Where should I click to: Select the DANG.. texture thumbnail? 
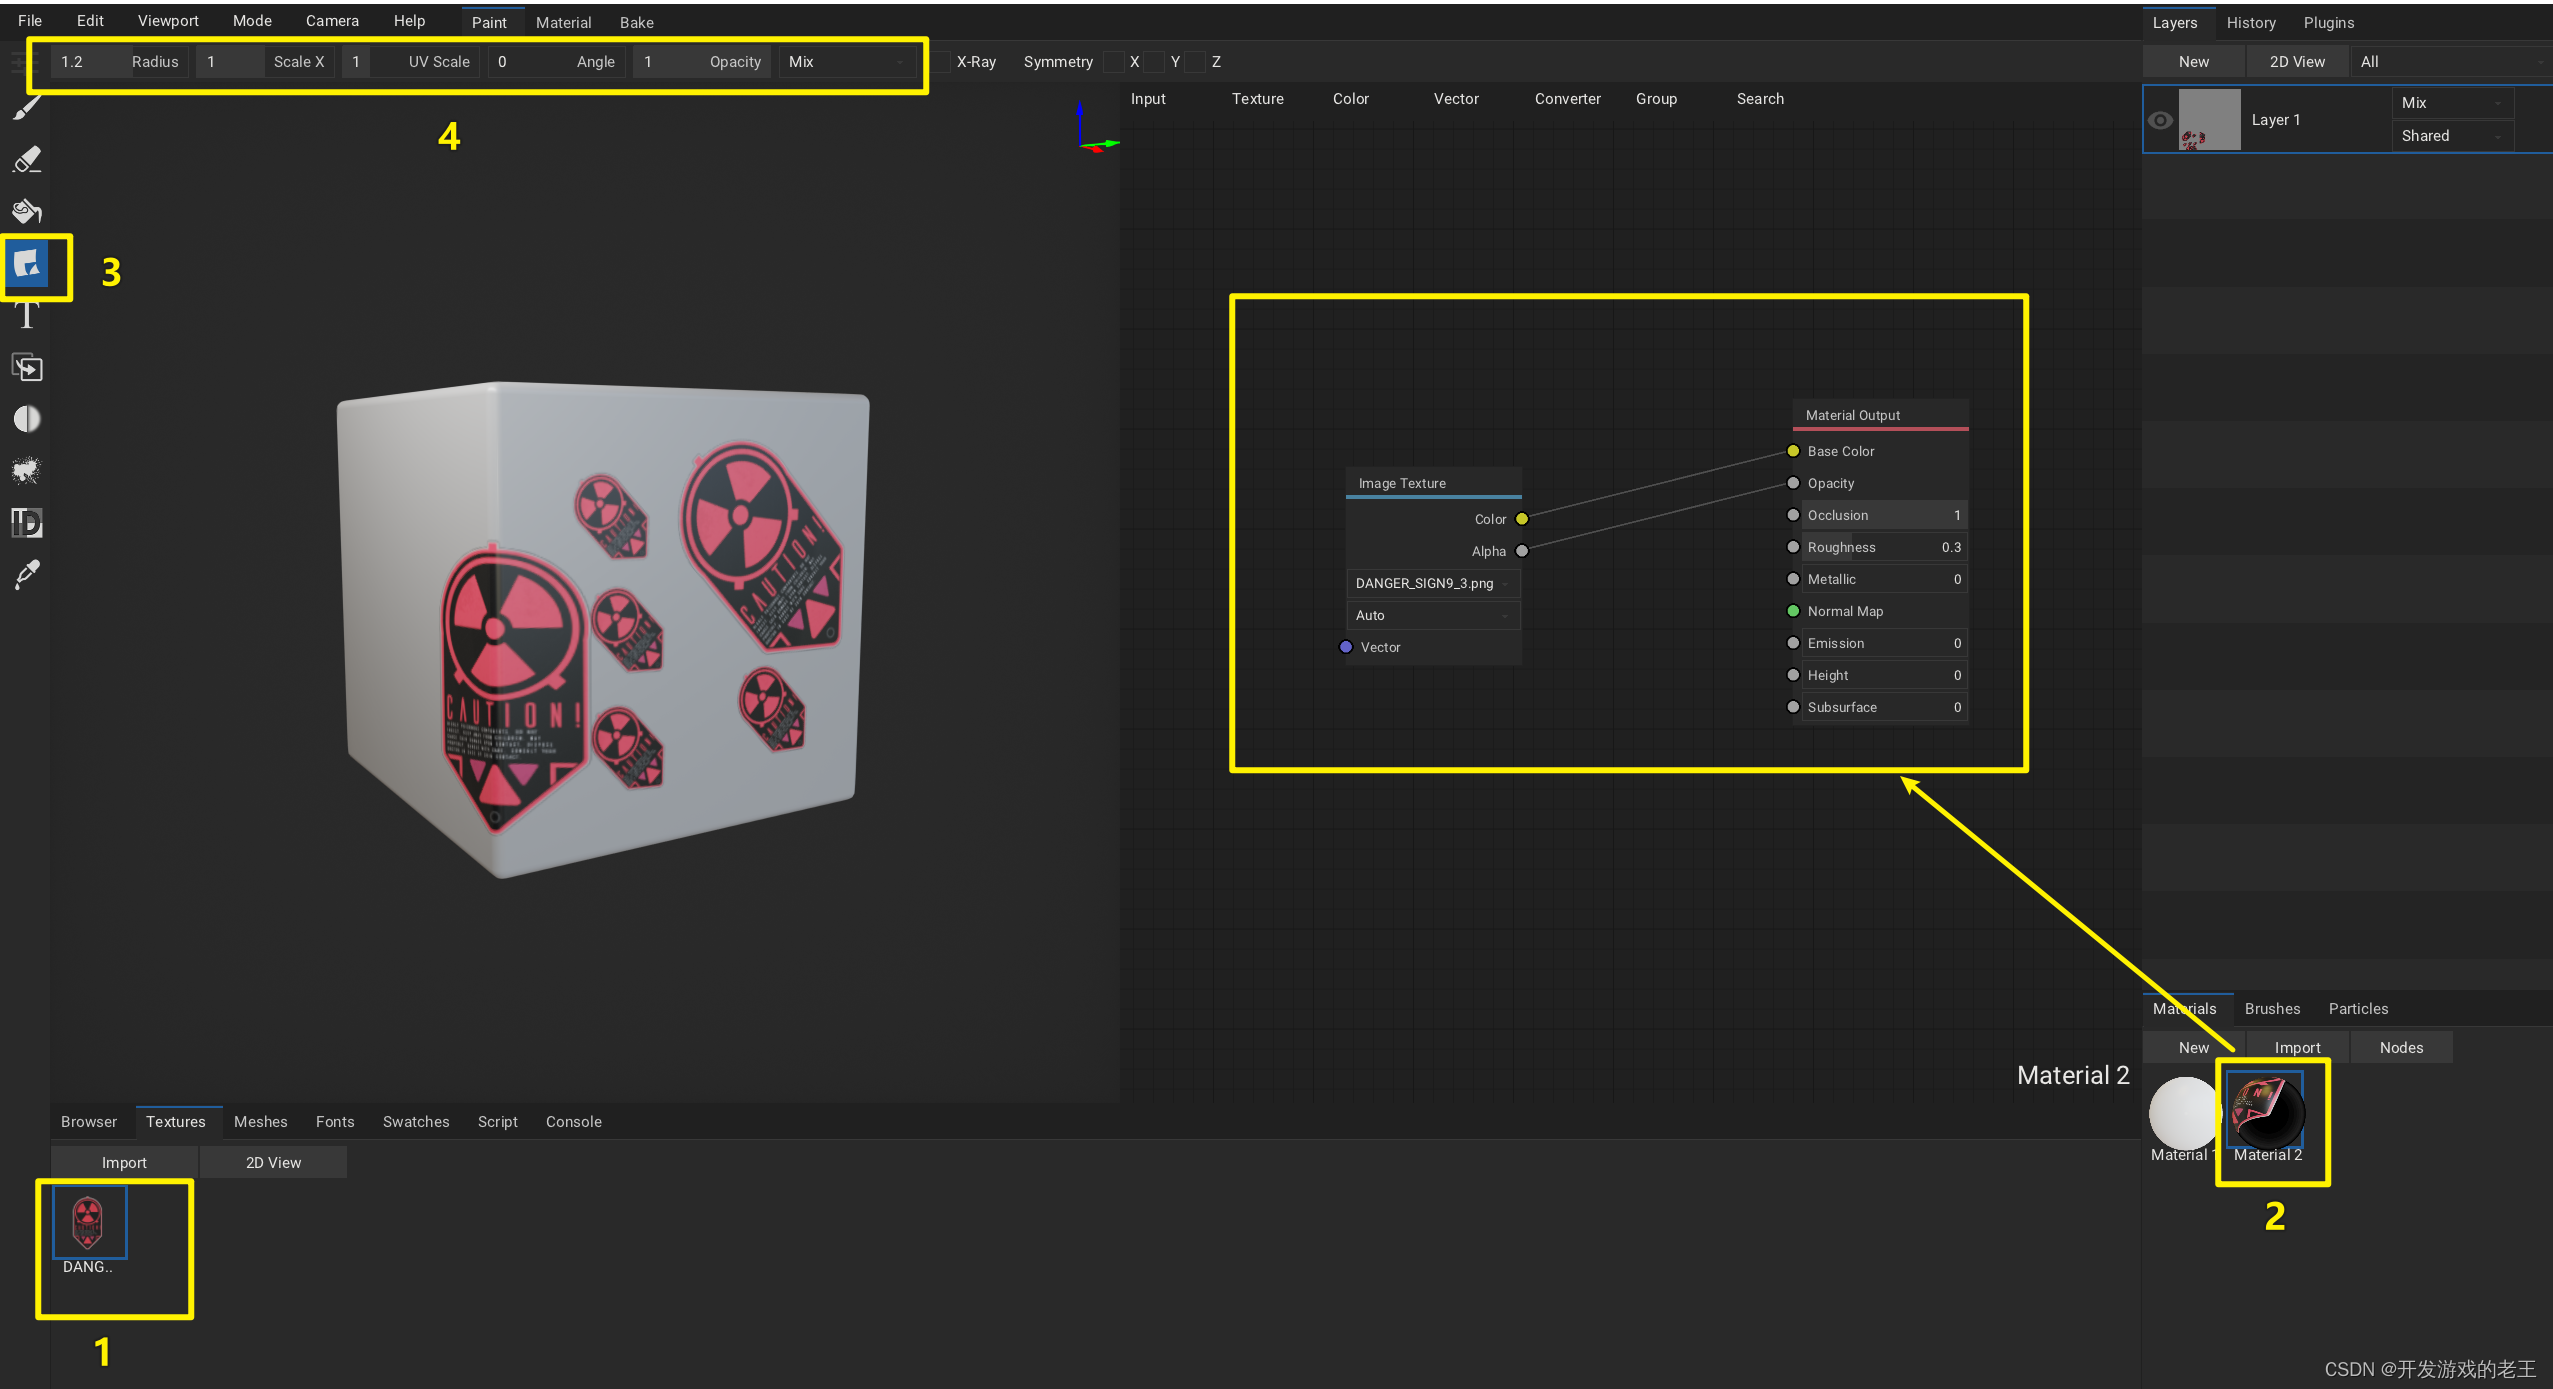point(89,1222)
